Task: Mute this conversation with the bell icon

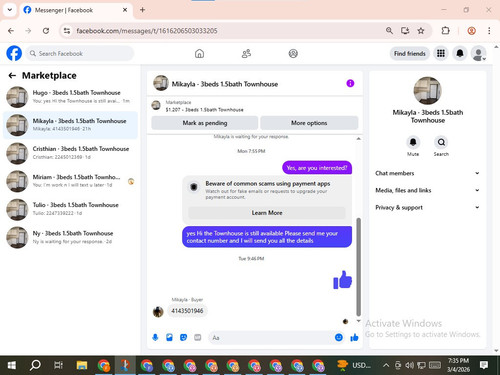Action: click(413, 142)
